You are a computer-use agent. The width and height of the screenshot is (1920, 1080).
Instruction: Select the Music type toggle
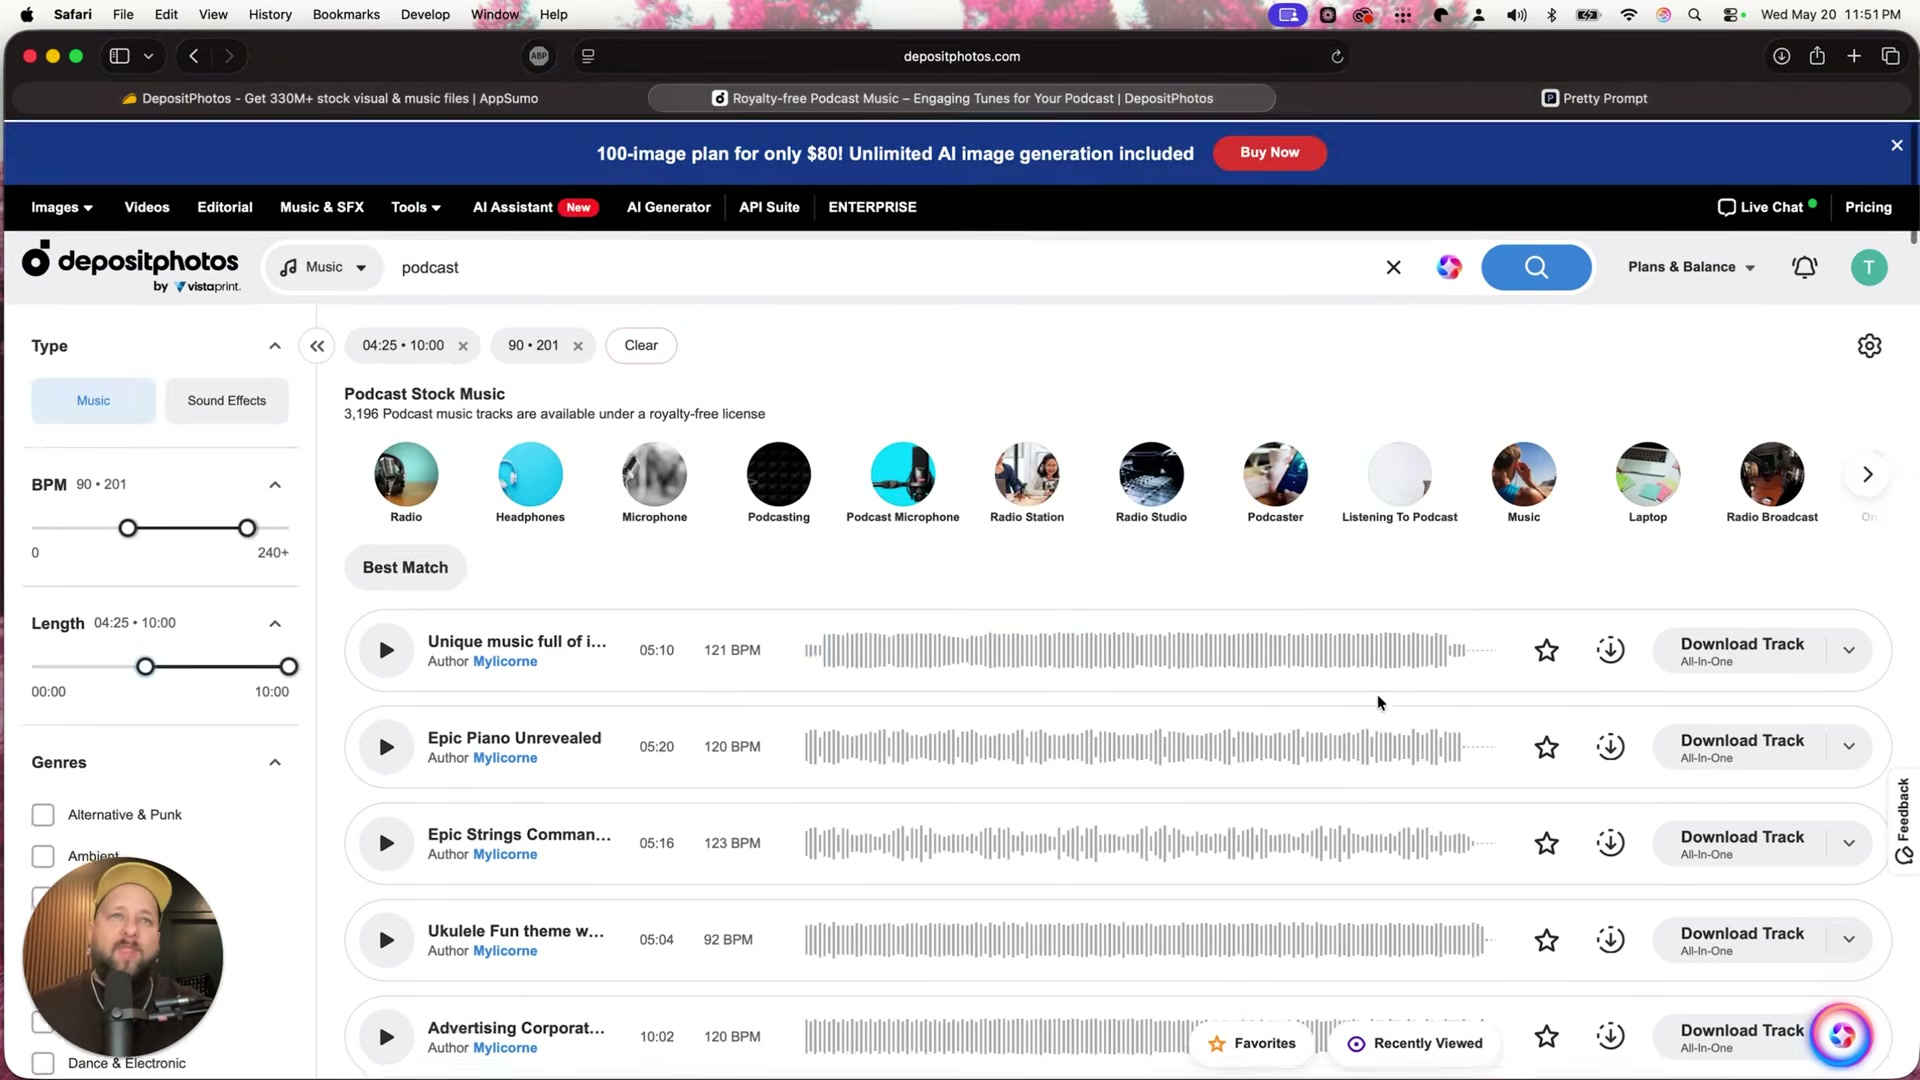tap(93, 401)
